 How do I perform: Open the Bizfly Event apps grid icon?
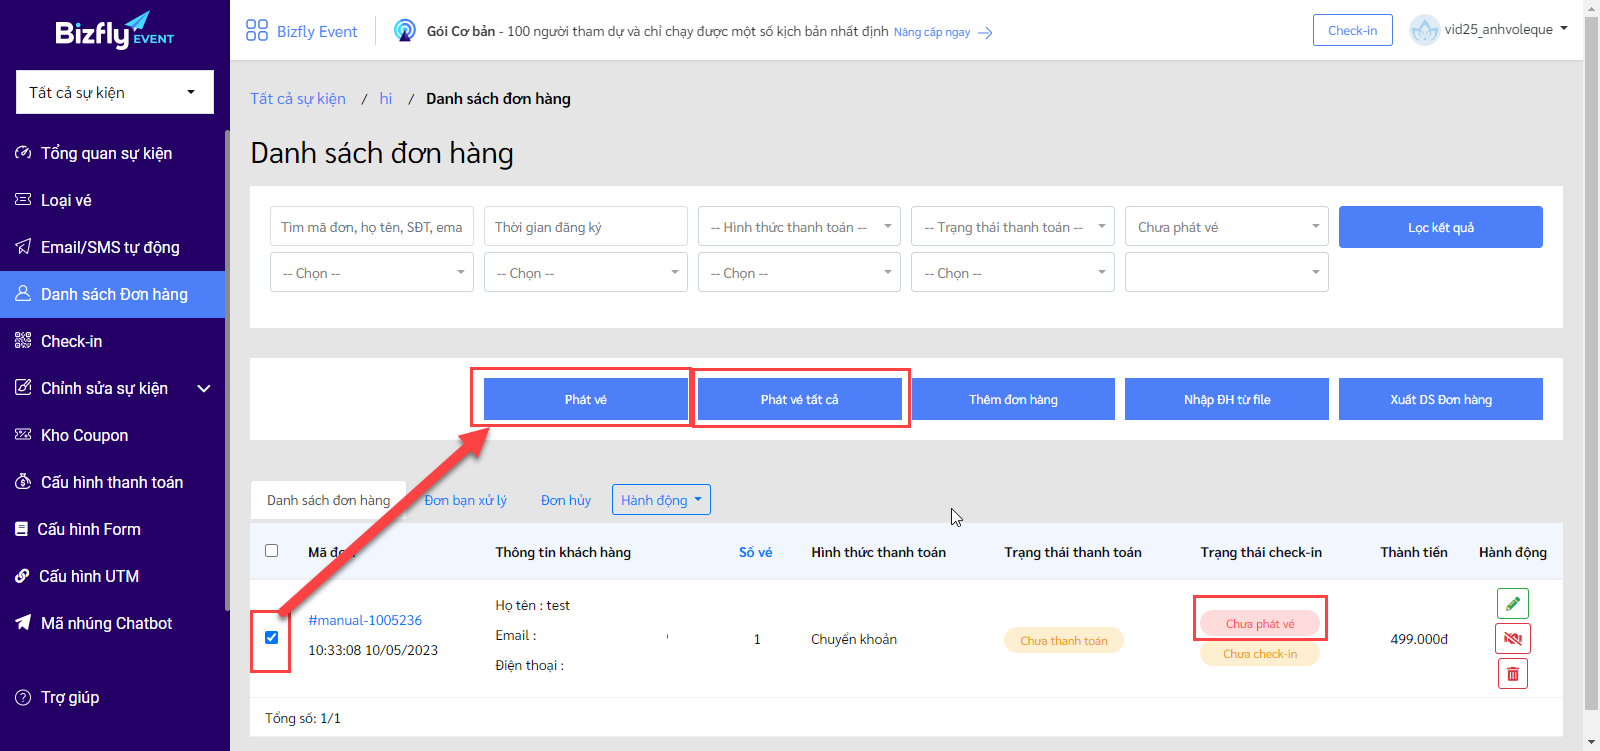[257, 30]
